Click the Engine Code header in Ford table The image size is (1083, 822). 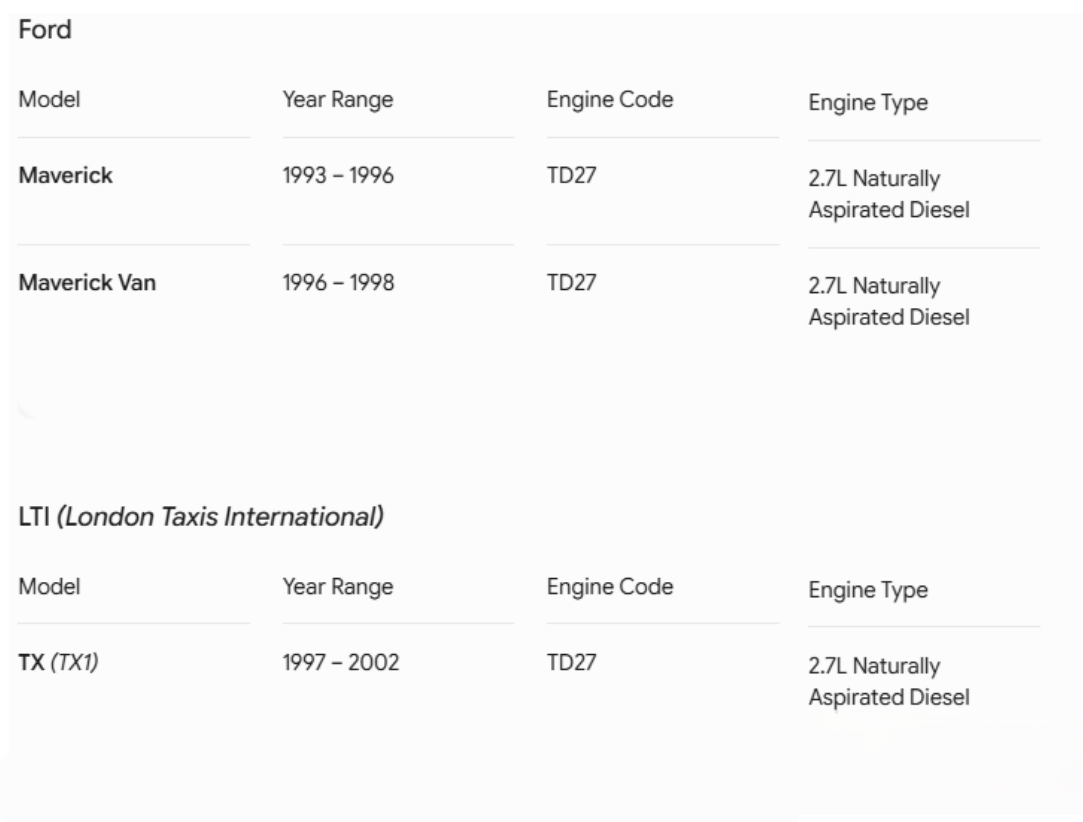tap(610, 99)
